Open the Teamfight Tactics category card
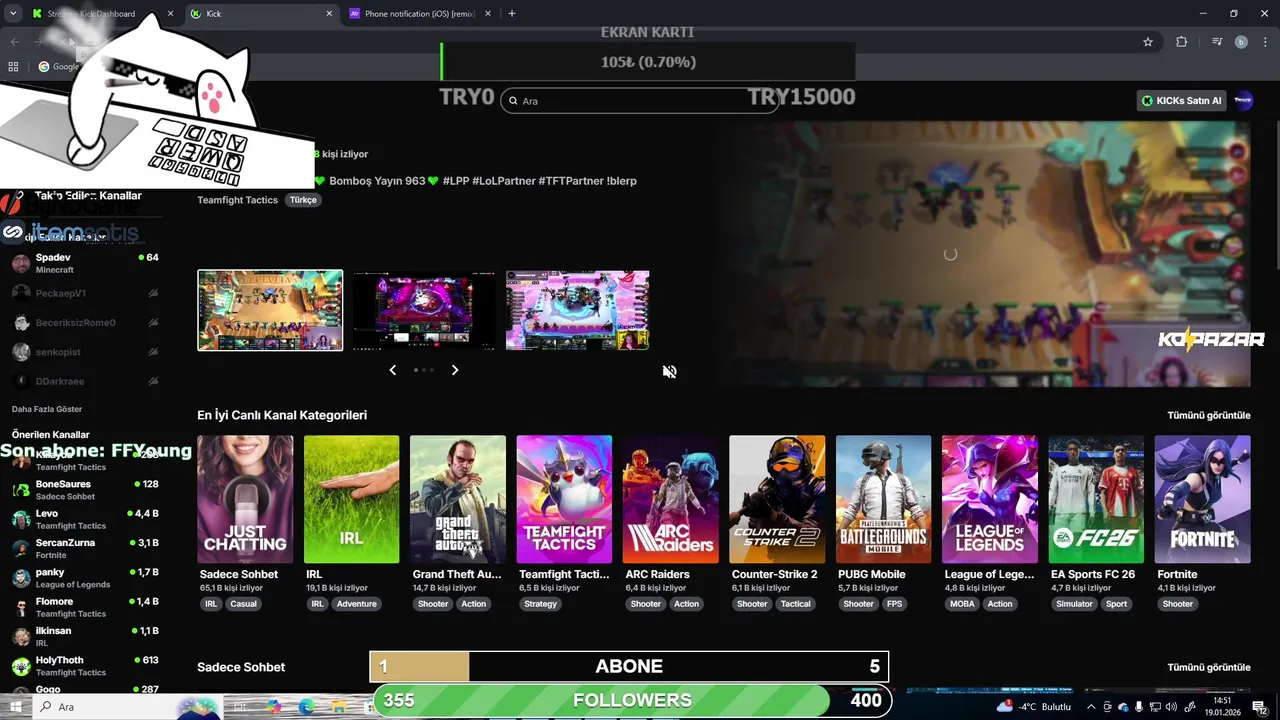Image resolution: width=1280 pixels, height=720 pixels. 564,499
